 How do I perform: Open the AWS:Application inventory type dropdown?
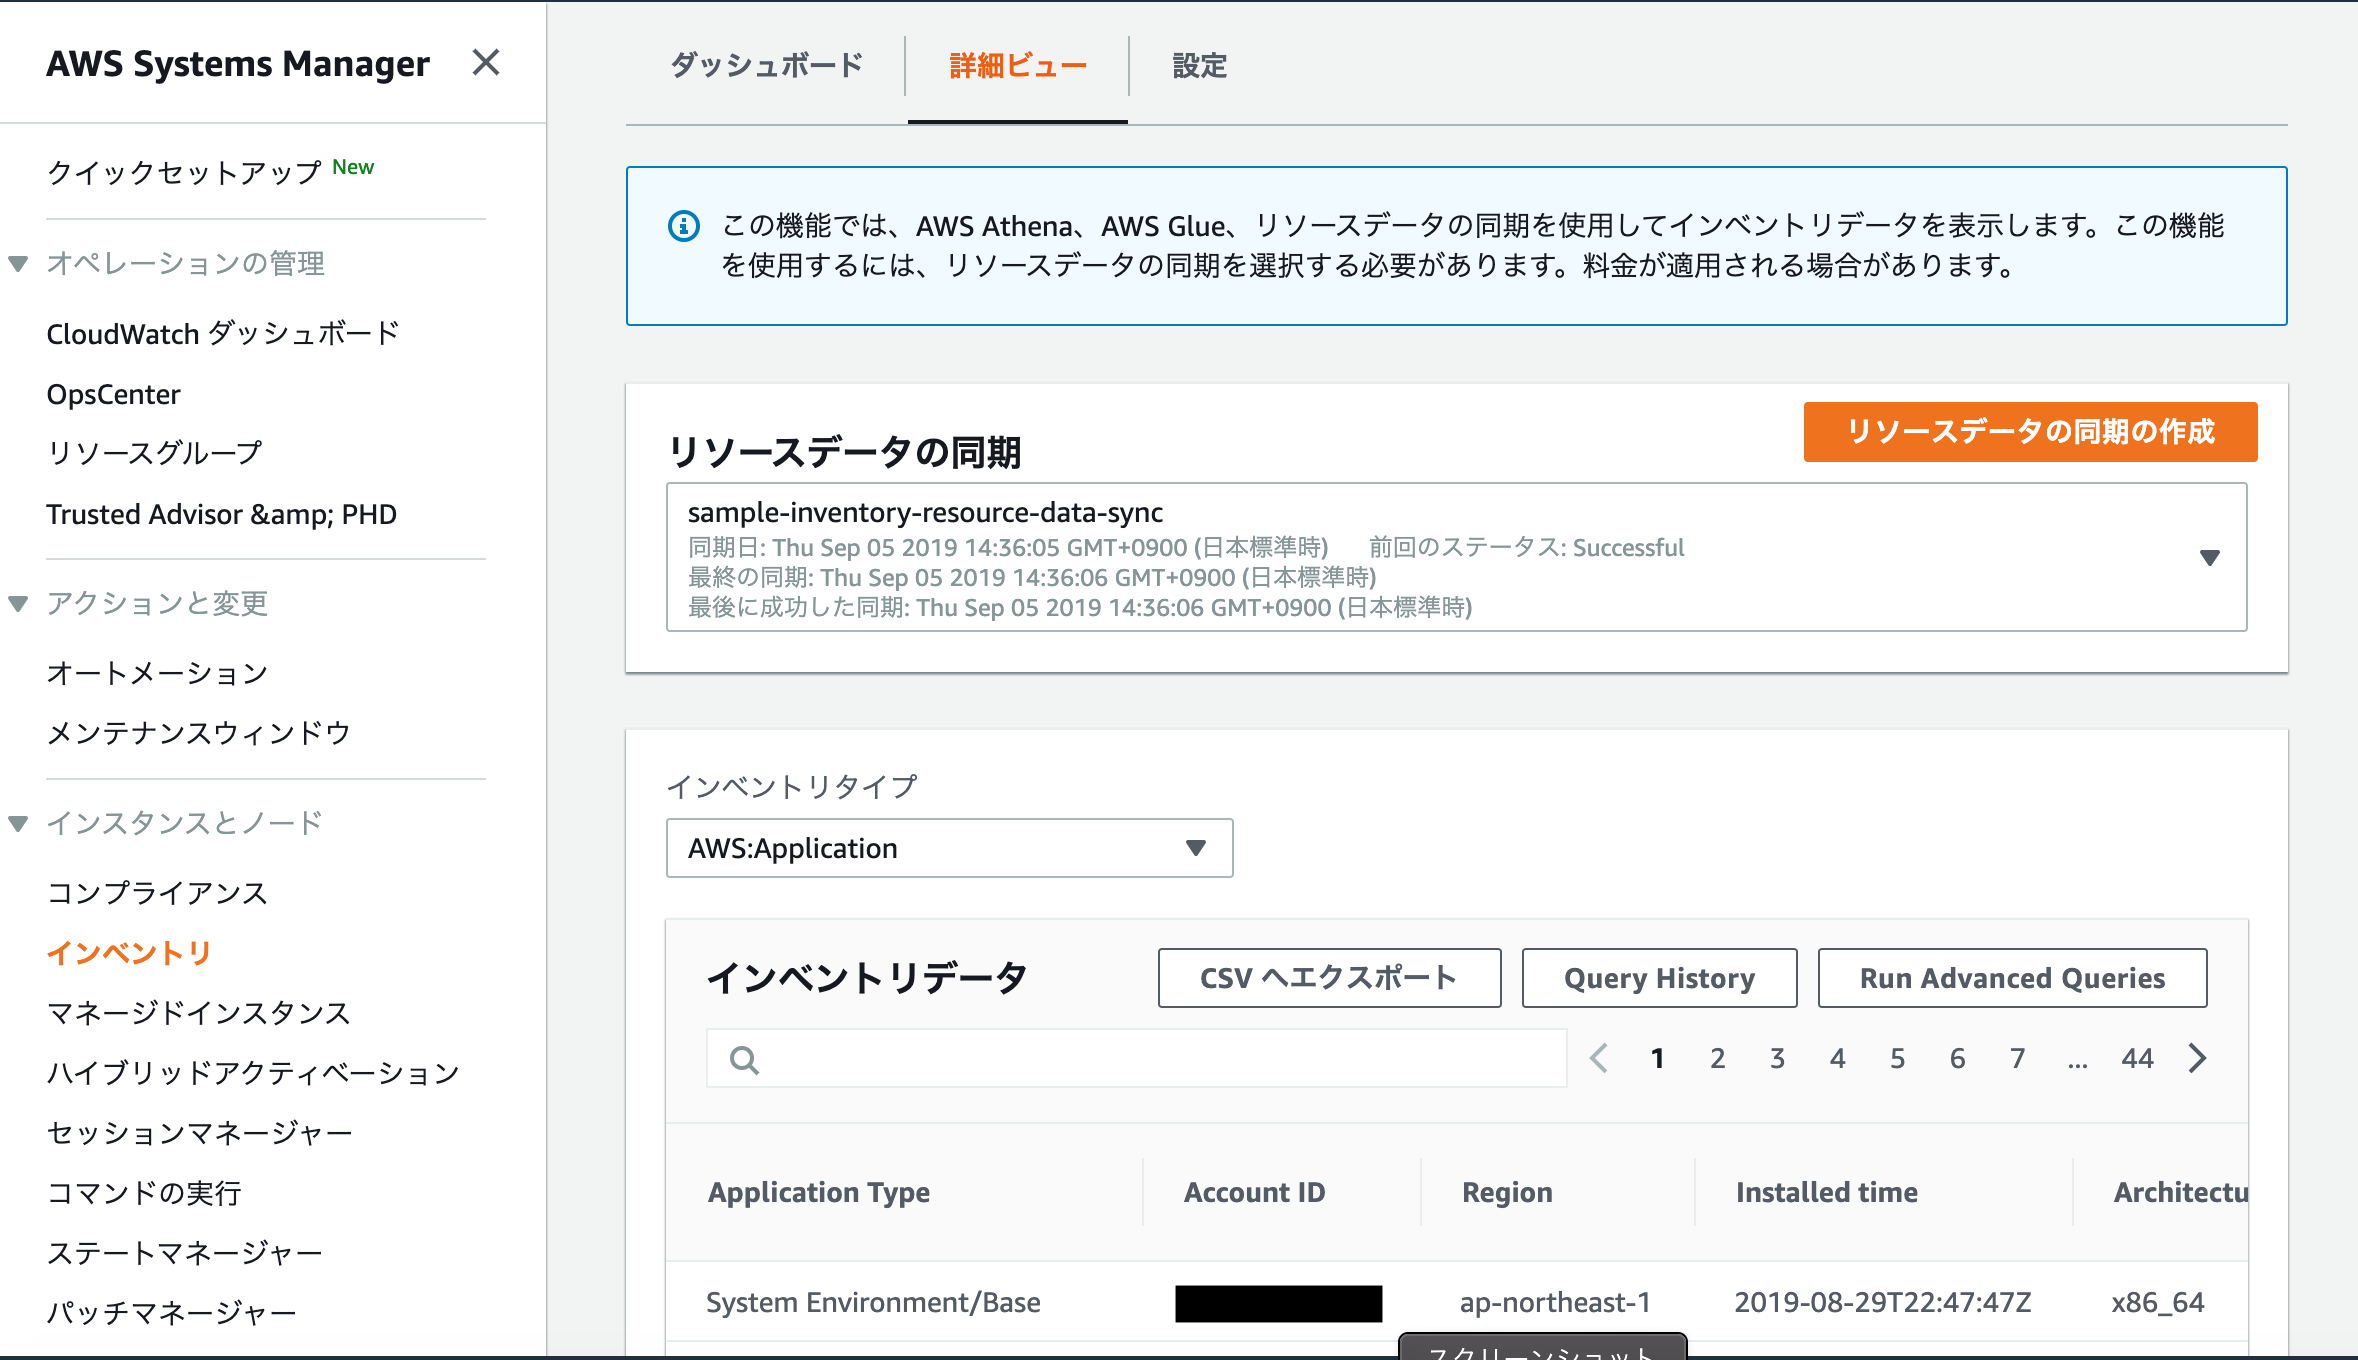pos(949,848)
